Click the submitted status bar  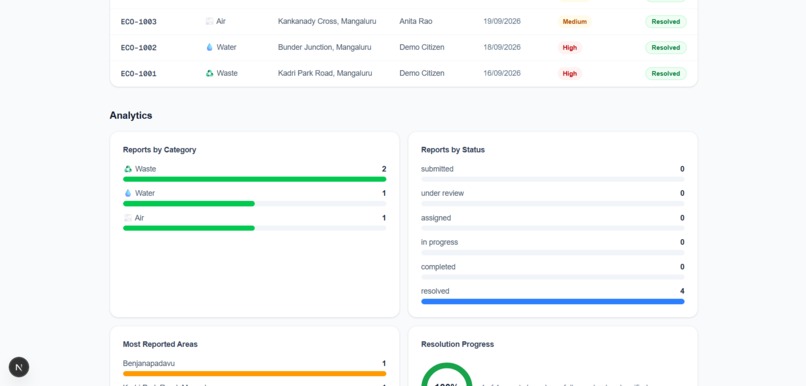[553, 179]
